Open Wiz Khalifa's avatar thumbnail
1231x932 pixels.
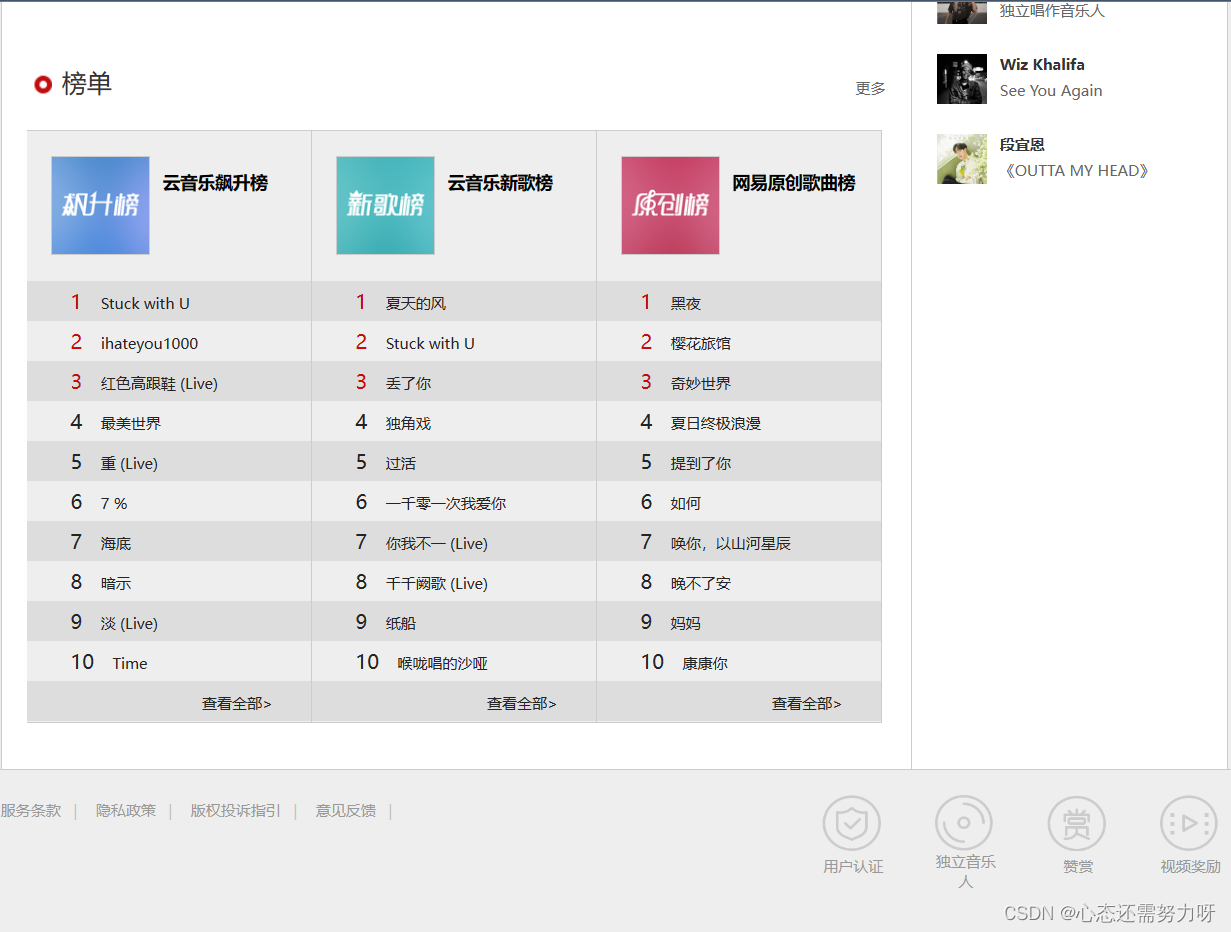[x=962, y=79]
